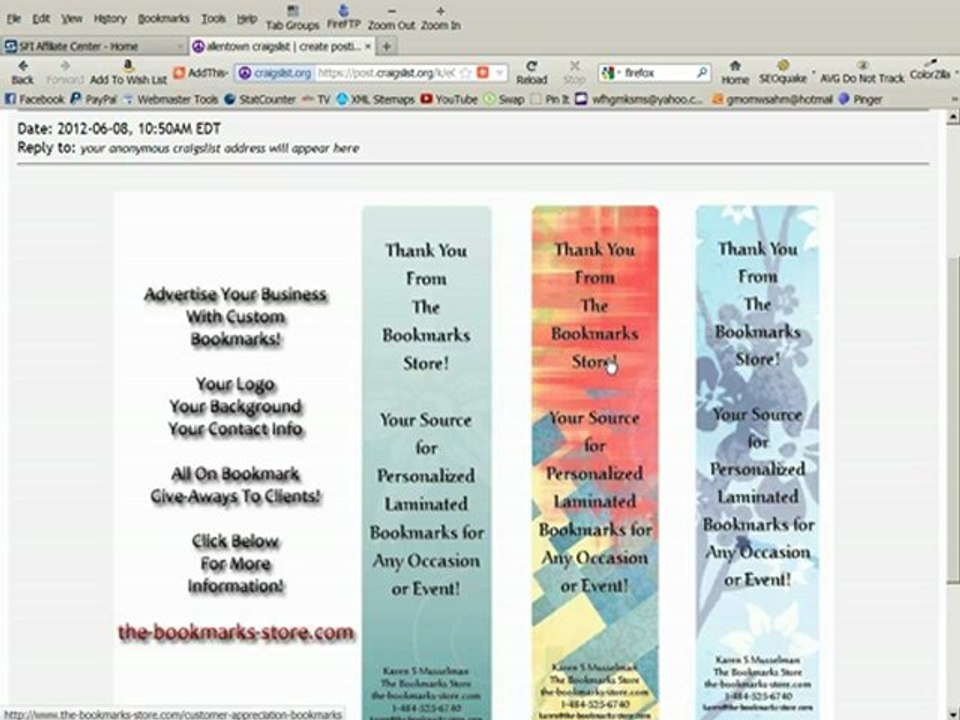Click the Back navigation arrow
This screenshot has height=720, width=960.
click(x=23, y=66)
